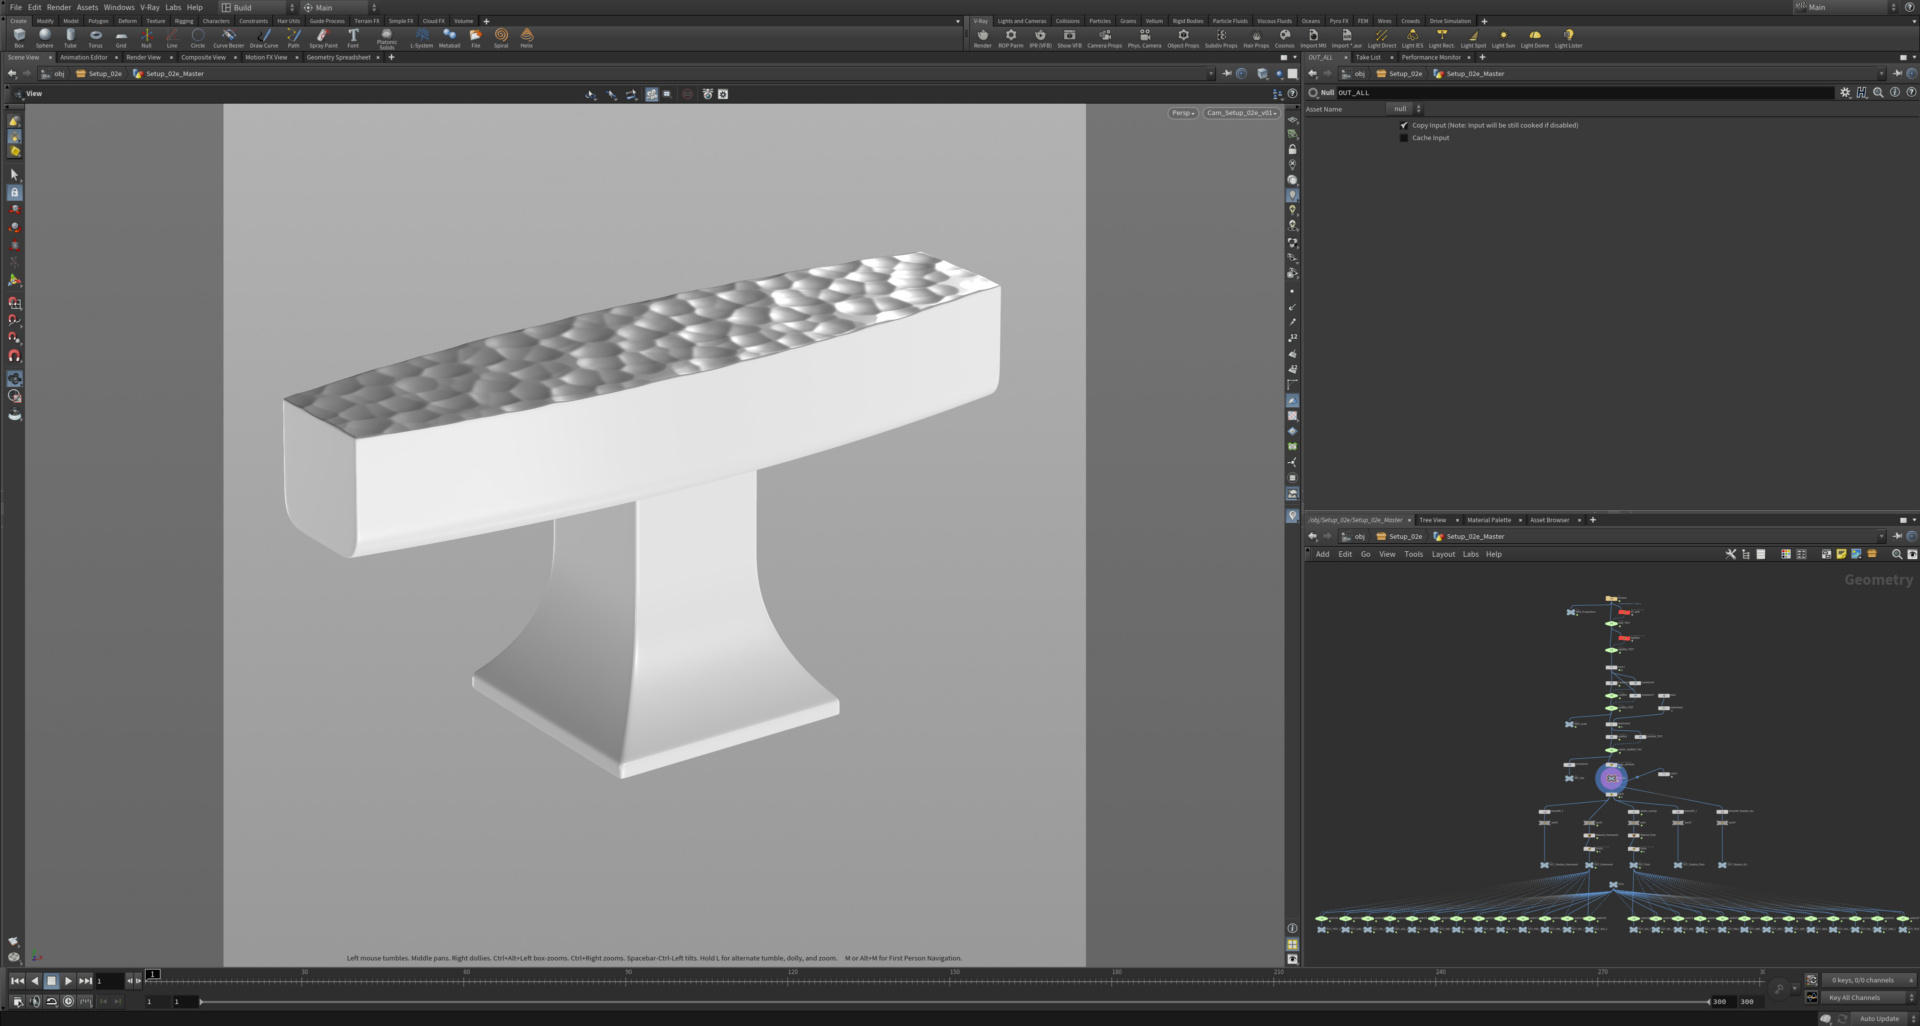This screenshot has width=1920, height=1026.
Task: Open the network editor Tools menu
Action: coord(1413,554)
